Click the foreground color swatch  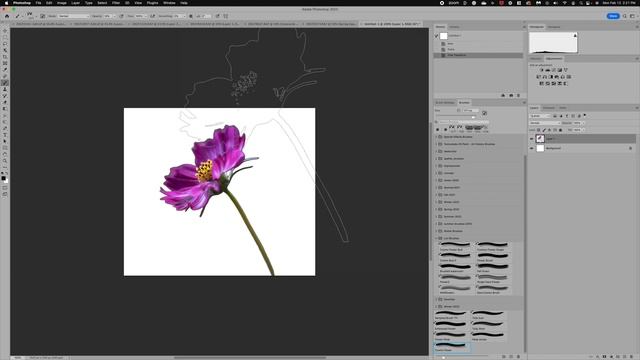3,178
